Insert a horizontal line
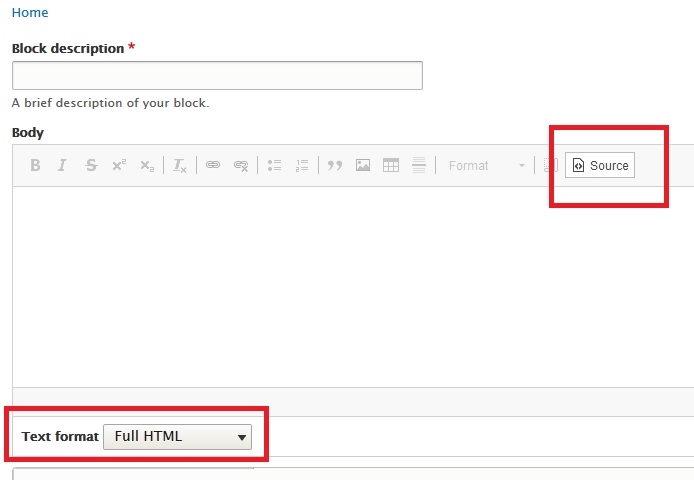 [x=419, y=166]
